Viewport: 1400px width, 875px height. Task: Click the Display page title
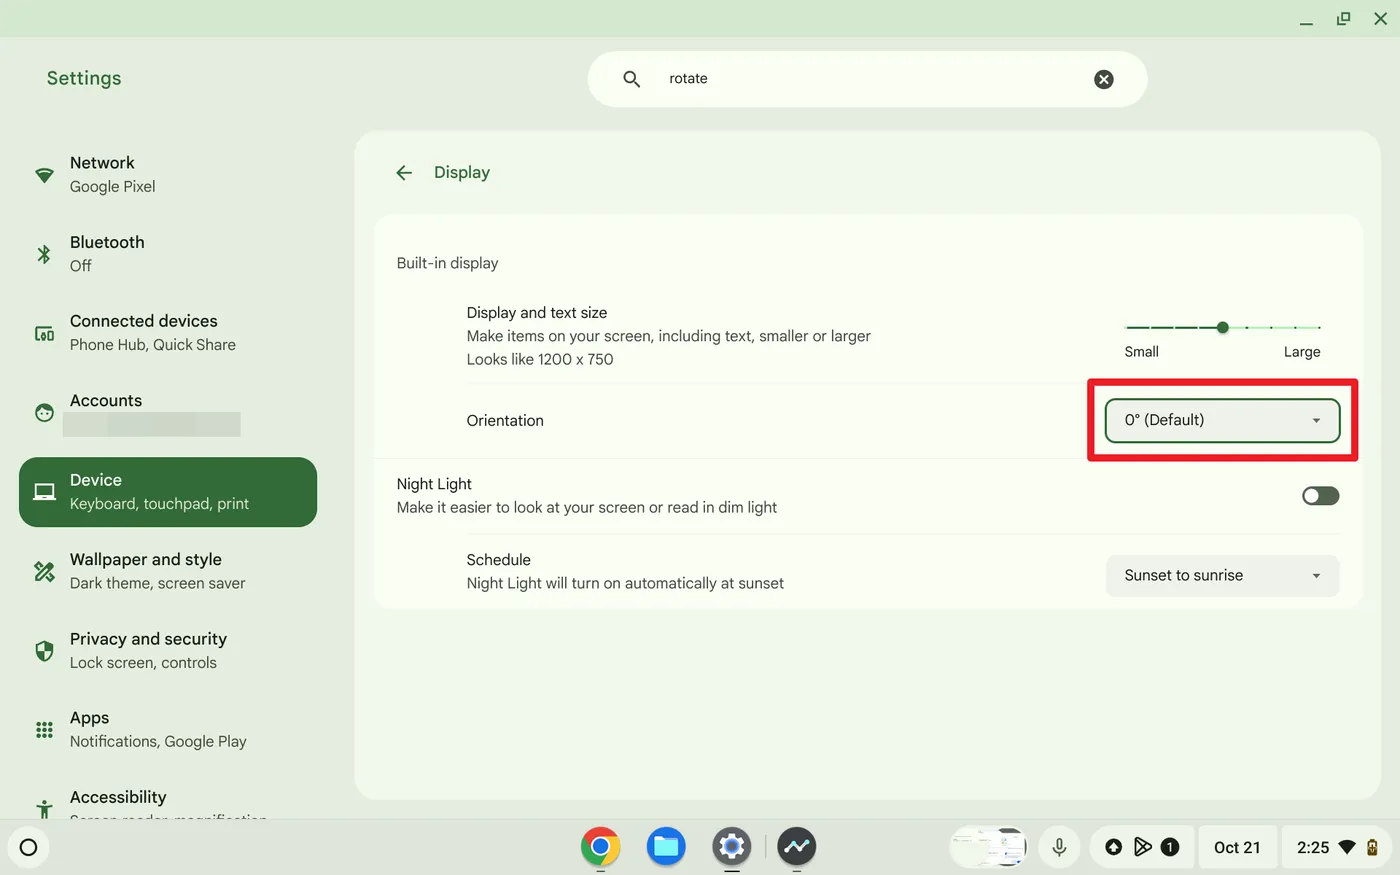[x=462, y=173]
